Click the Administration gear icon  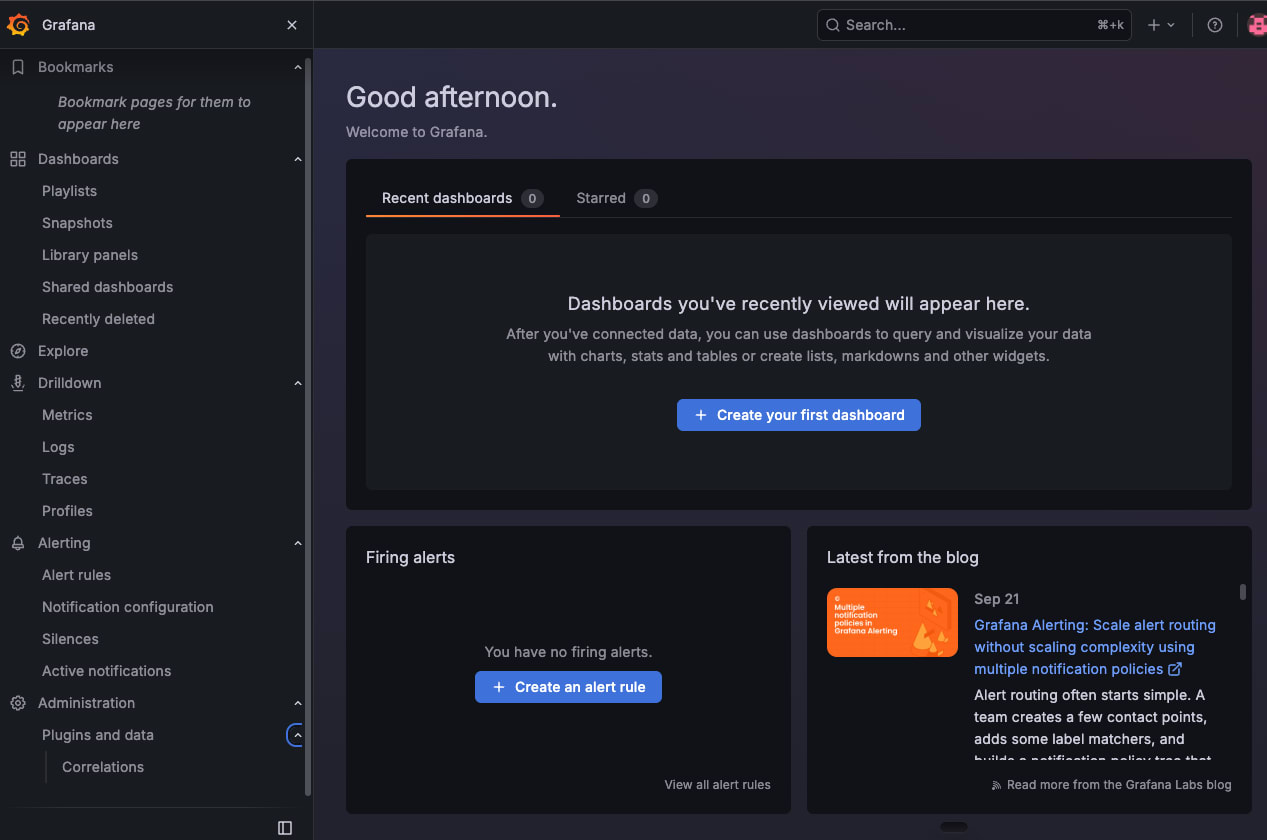click(x=17, y=703)
